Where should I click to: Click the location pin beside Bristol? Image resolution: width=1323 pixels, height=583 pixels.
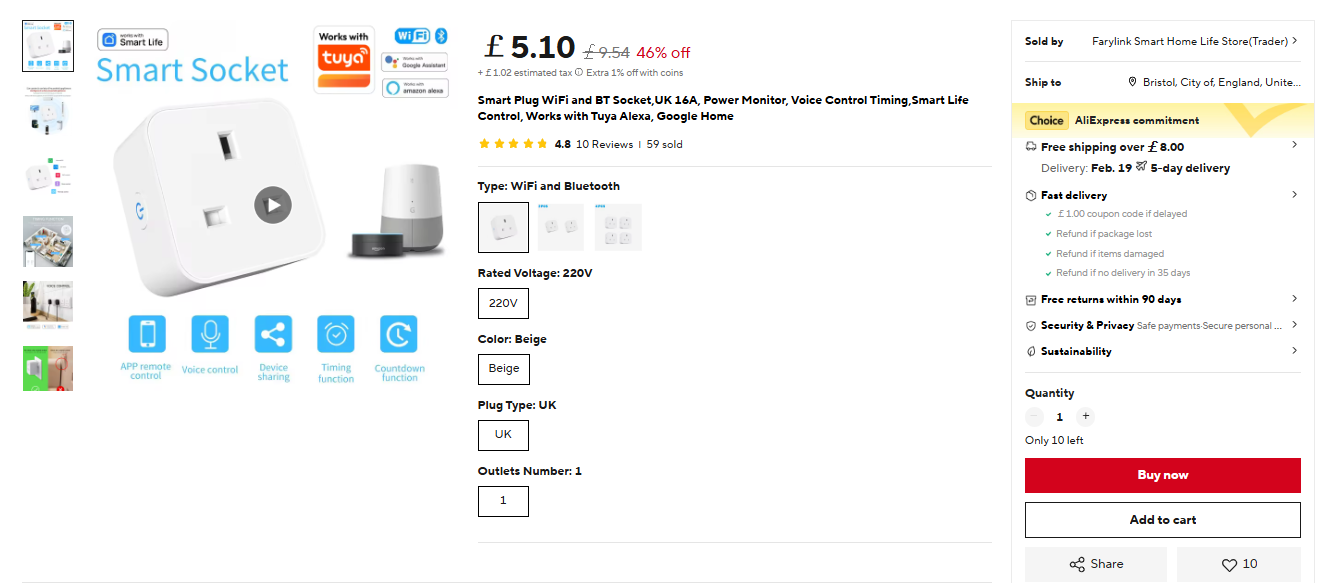pyautogui.click(x=1131, y=82)
